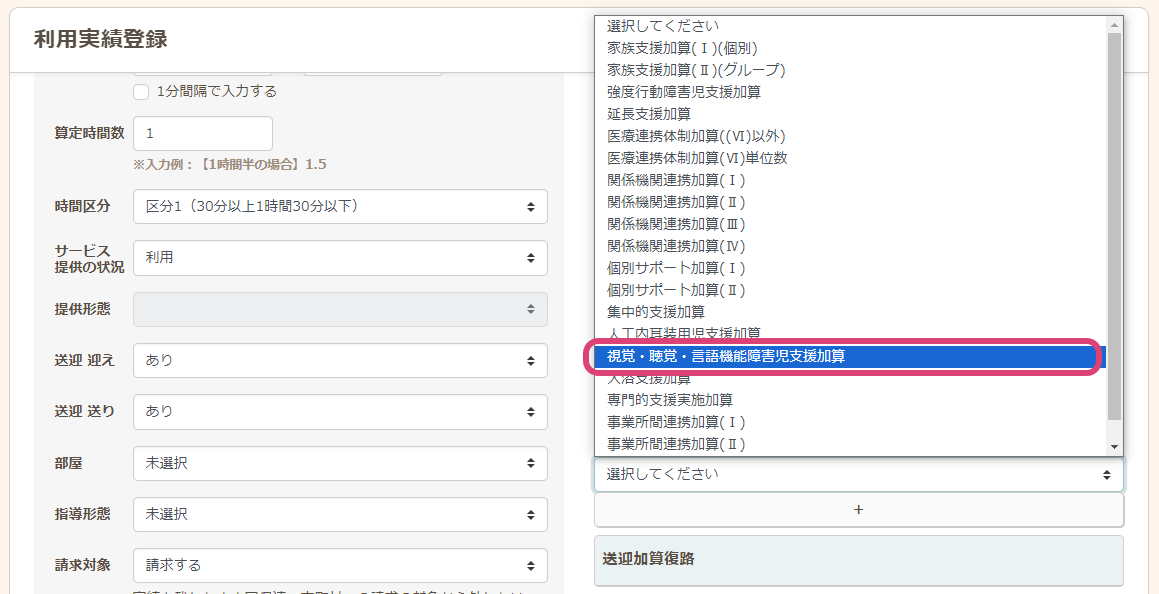Open the 時間区分 dropdown
This screenshot has height=594, width=1159.
pos(340,206)
